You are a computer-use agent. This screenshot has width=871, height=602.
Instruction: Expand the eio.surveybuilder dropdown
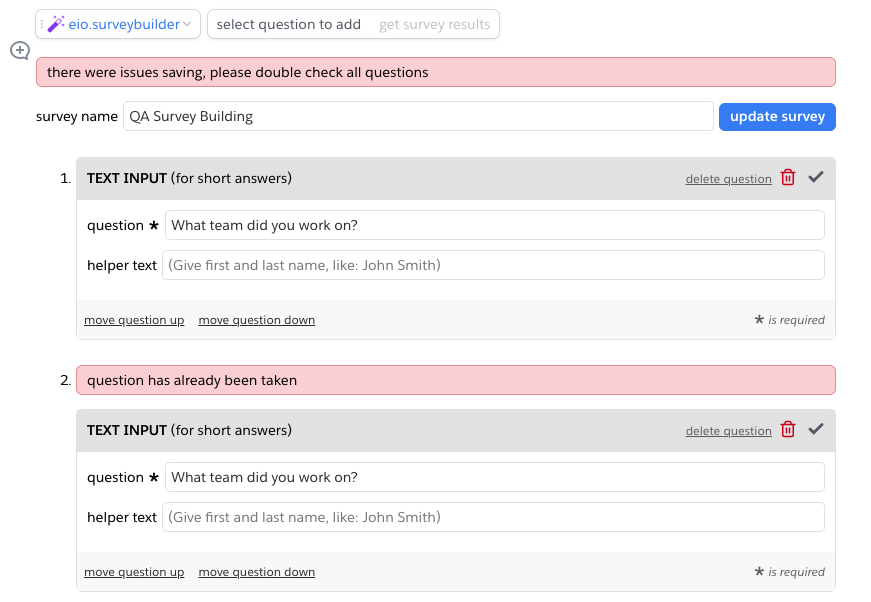click(x=187, y=24)
